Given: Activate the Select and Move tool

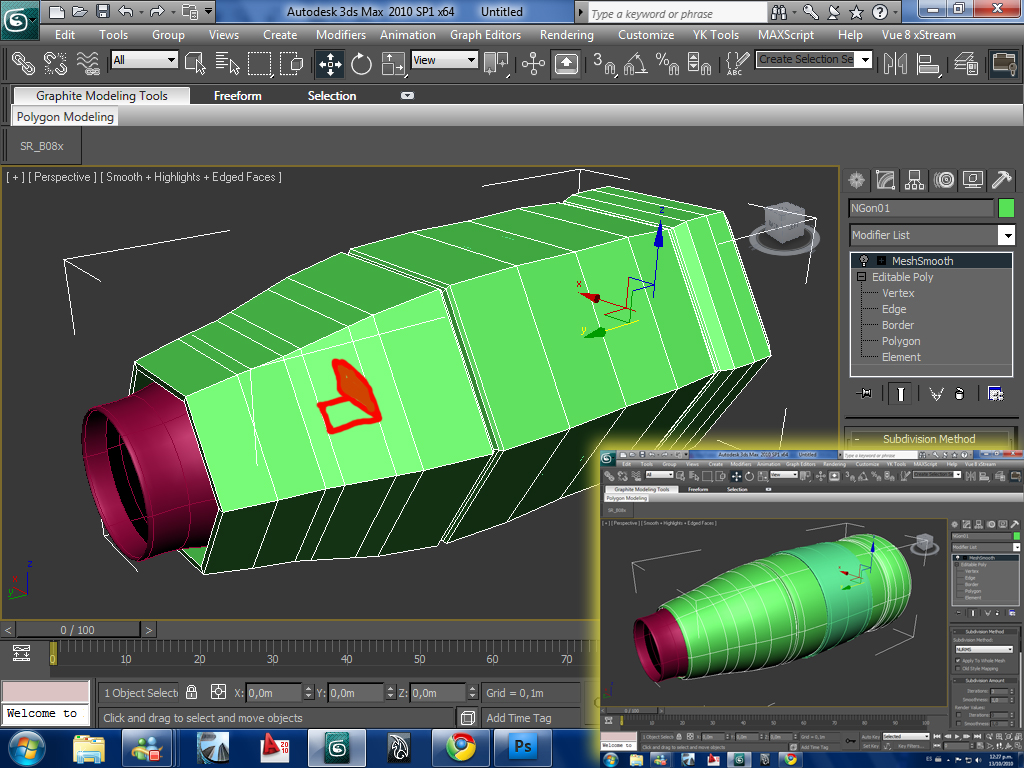Looking at the screenshot, I should coord(330,63).
